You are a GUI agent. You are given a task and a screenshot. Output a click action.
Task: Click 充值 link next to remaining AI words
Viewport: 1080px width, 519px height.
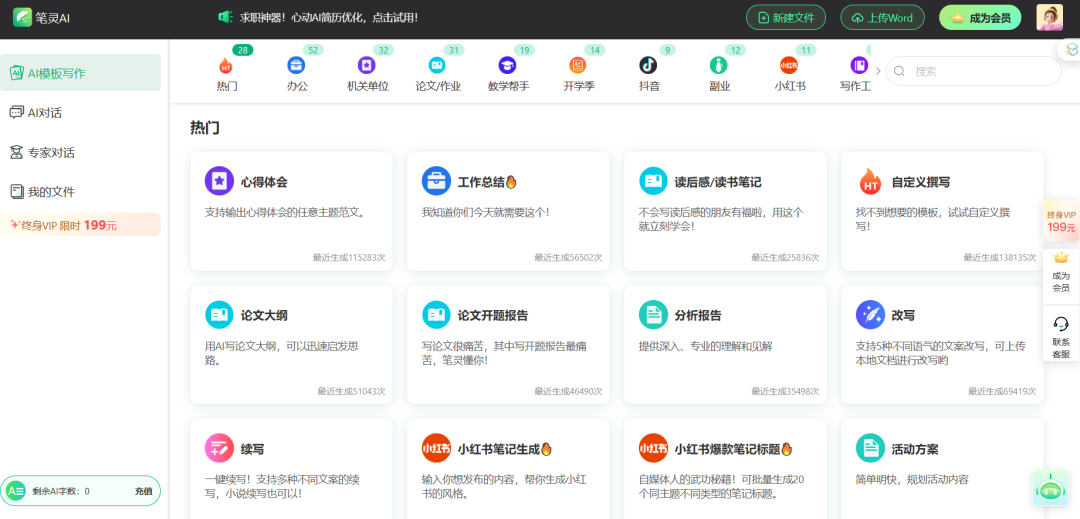pos(143,491)
